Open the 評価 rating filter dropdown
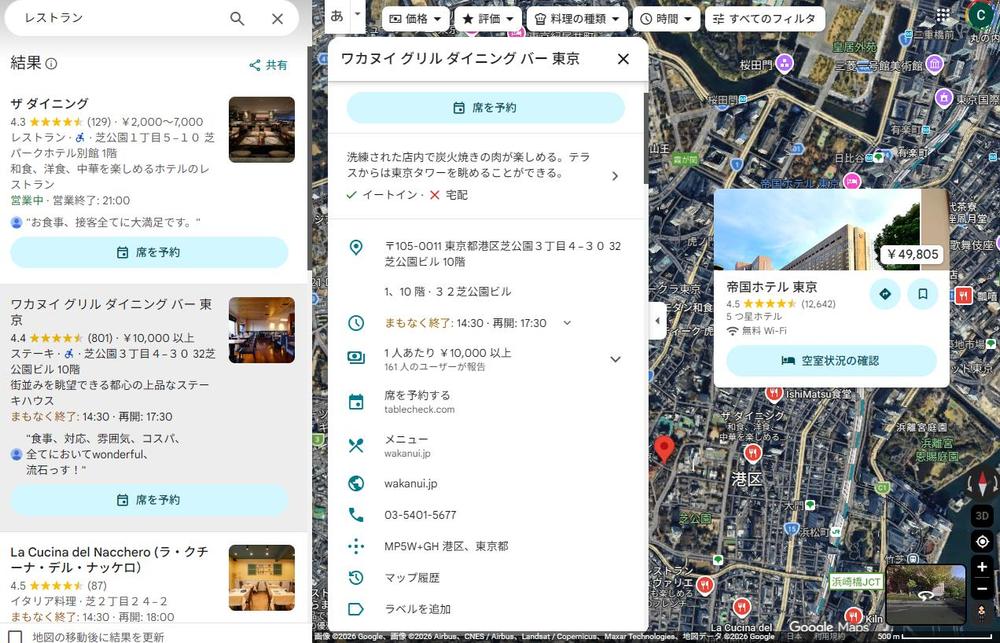1000x643 pixels. tap(488, 19)
